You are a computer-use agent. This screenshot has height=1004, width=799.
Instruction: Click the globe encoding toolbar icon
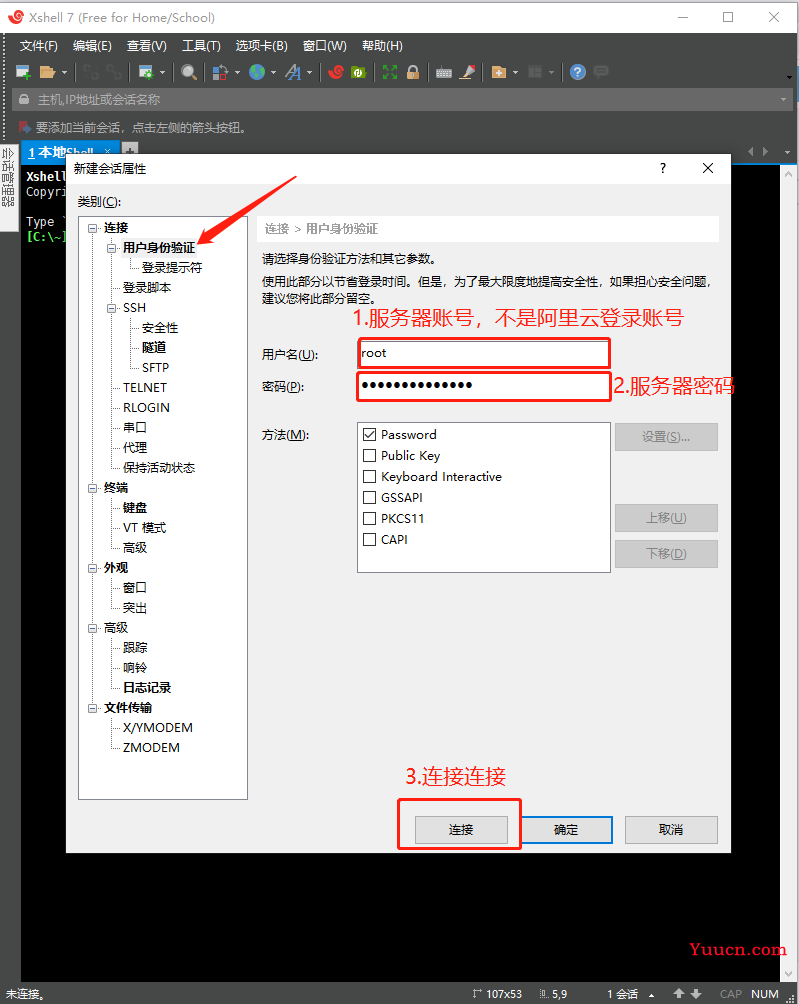(257, 72)
